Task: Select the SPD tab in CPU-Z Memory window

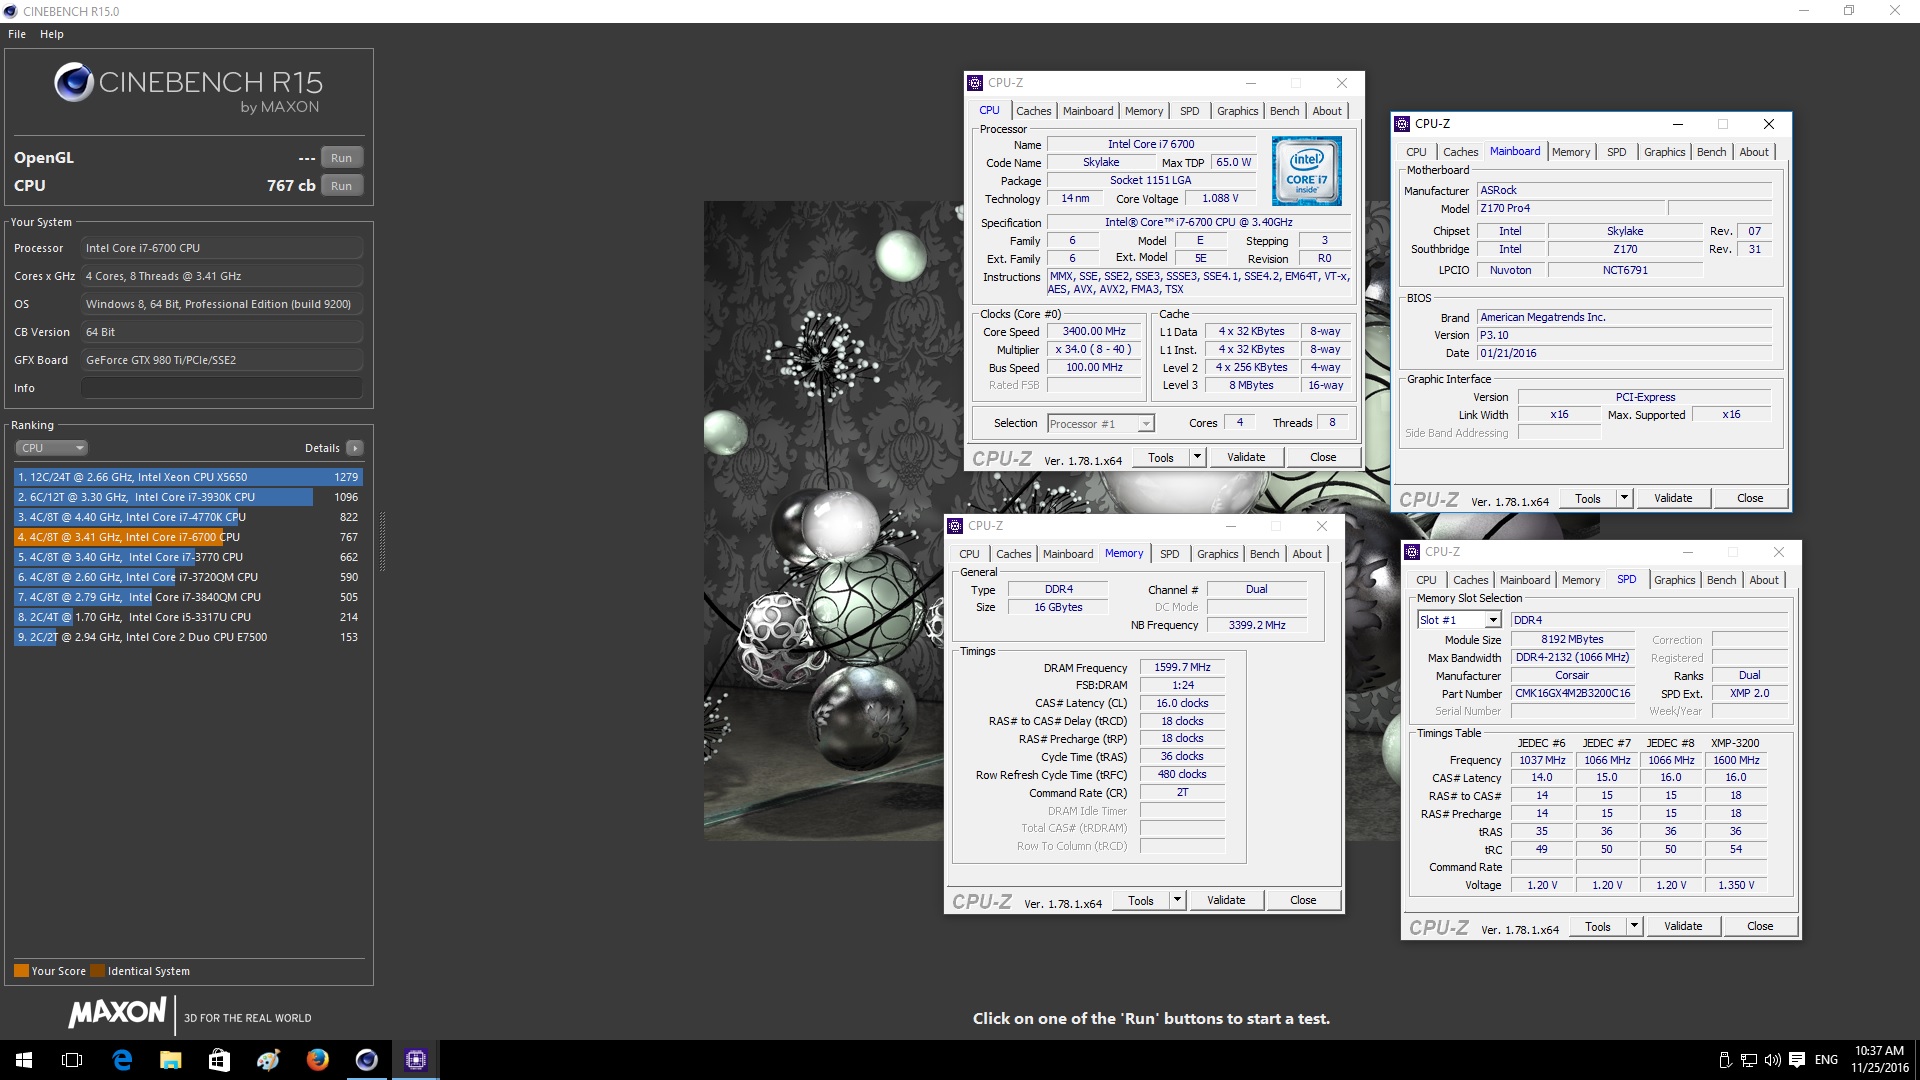Action: pos(1170,554)
